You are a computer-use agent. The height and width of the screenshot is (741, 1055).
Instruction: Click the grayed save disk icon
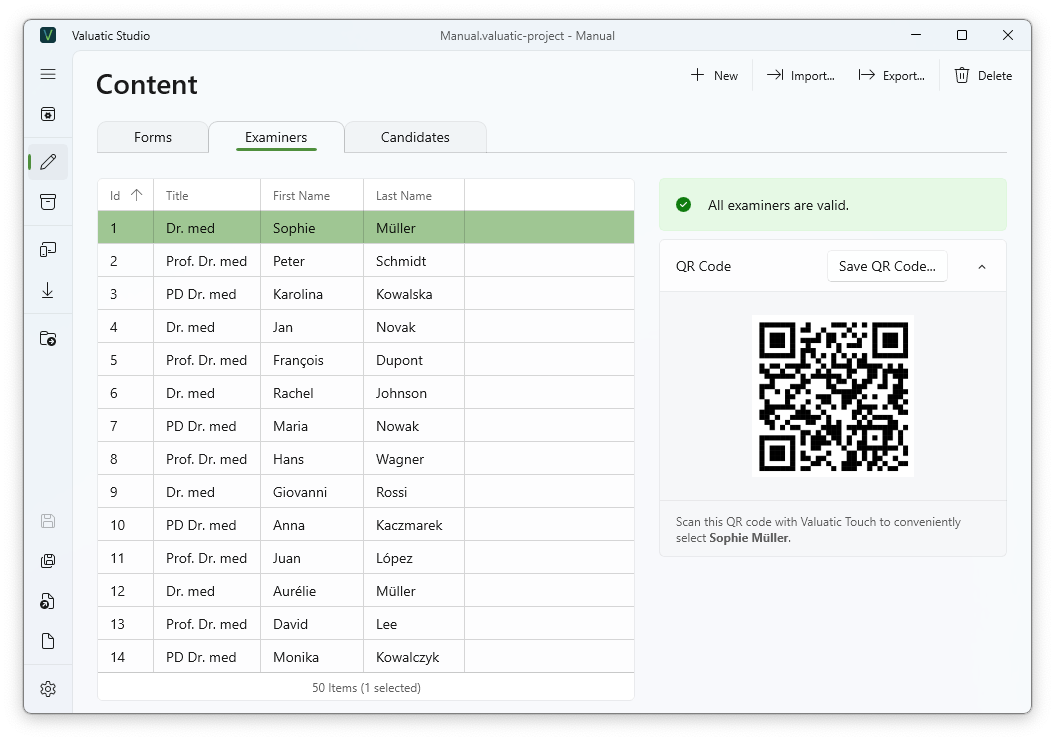[48, 521]
